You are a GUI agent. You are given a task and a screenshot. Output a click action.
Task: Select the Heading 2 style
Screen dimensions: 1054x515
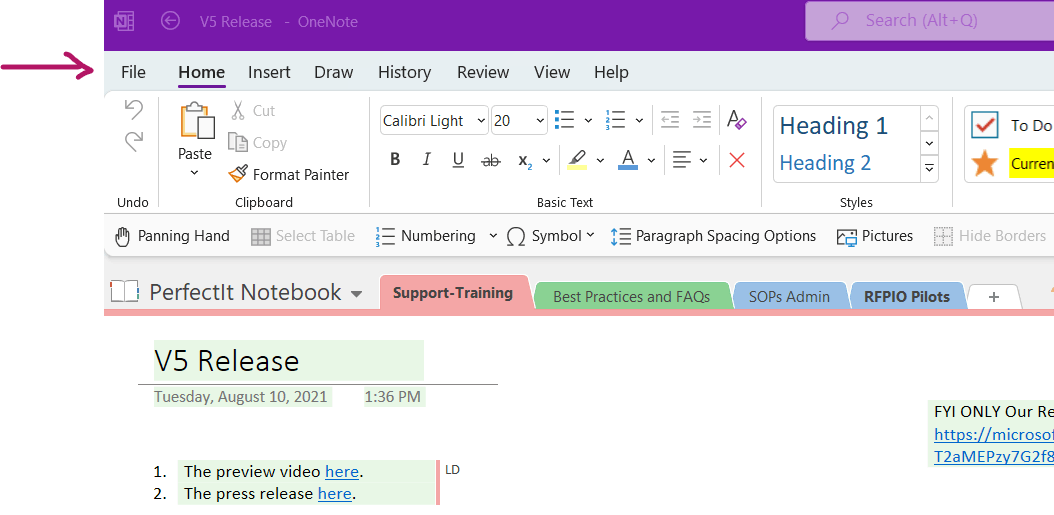(825, 163)
